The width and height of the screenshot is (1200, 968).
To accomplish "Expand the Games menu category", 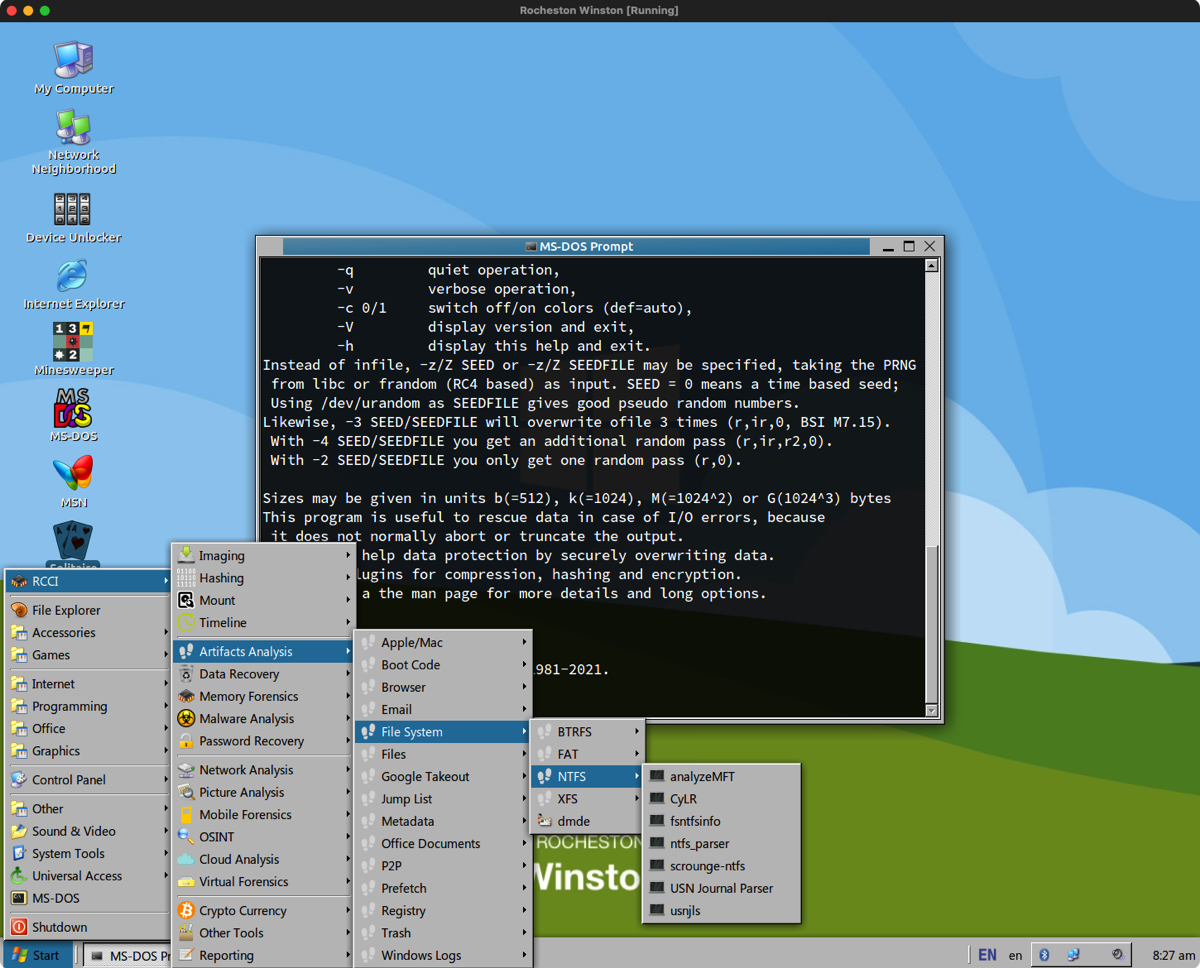I will [51, 655].
